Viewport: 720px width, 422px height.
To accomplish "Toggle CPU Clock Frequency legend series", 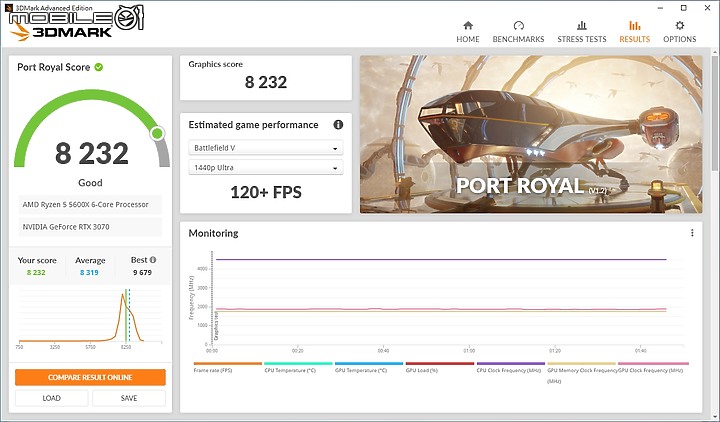I will click(511, 367).
